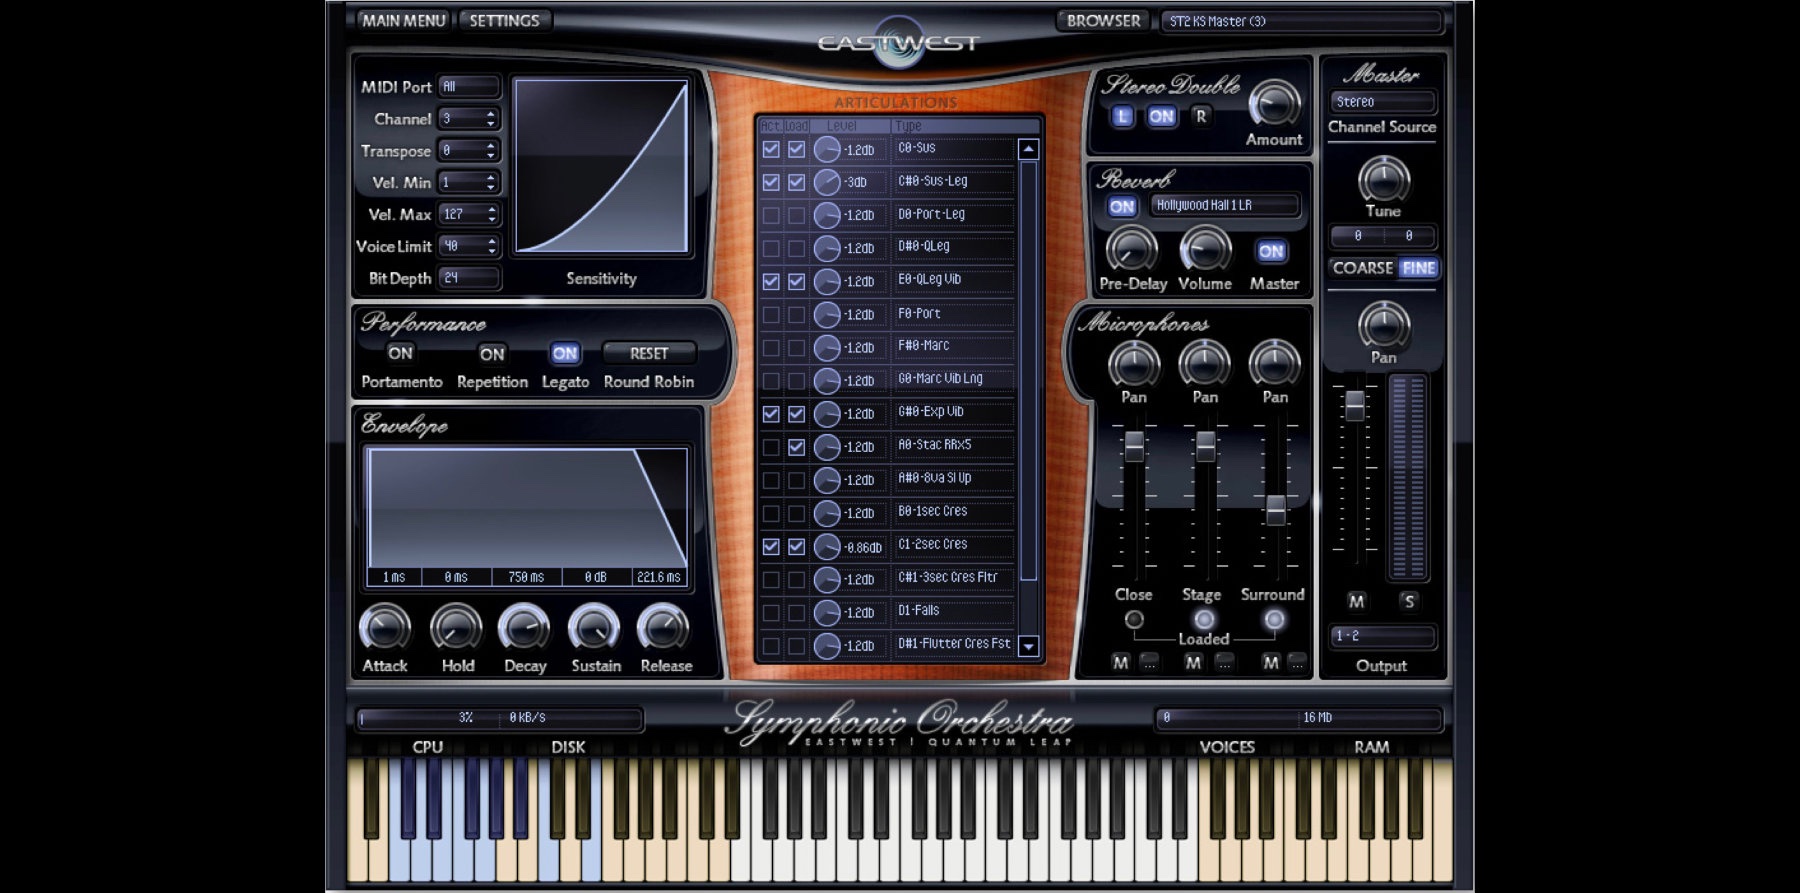This screenshot has height=893, width=1800.
Task: Click the Release envelope knob
Action: 663,628
